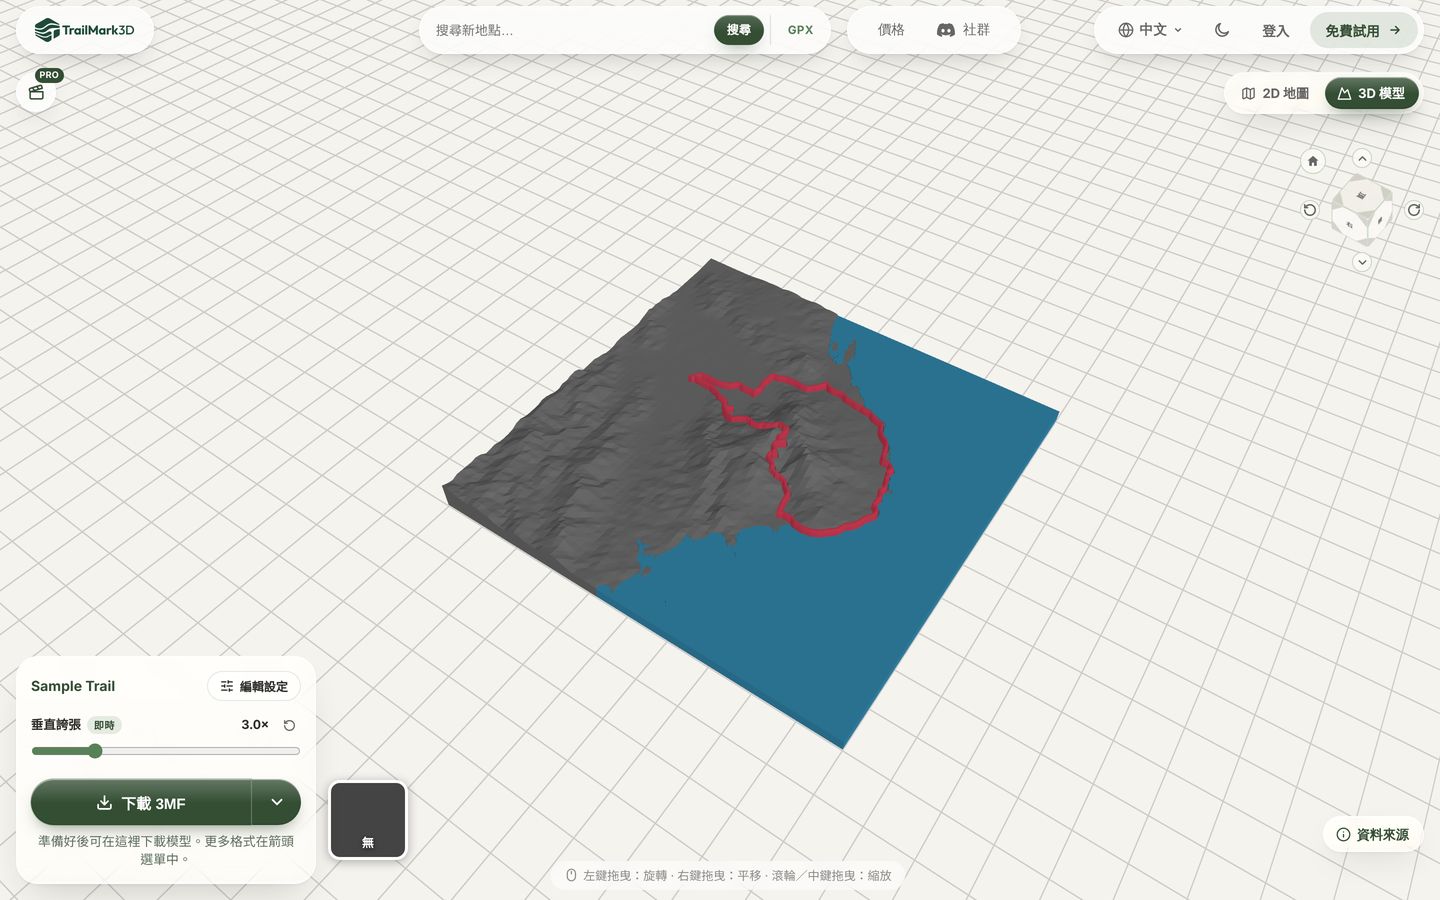Open 資料來源 data sources info
Image resolution: width=1440 pixels, height=900 pixels.
[x=1372, y=834]
